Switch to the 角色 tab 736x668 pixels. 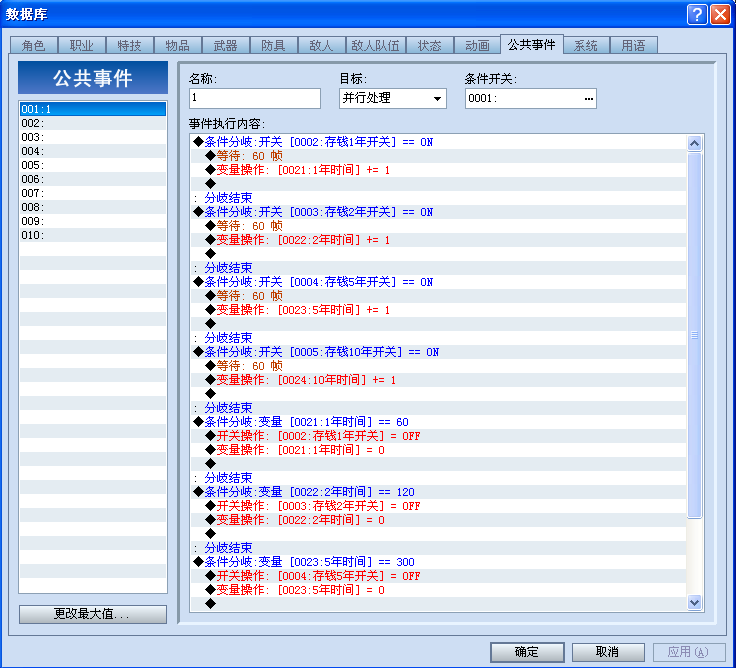pos(33,46)
